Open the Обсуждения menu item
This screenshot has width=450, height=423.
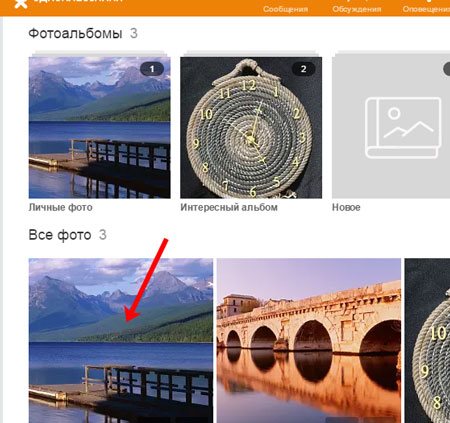point(357,9)
